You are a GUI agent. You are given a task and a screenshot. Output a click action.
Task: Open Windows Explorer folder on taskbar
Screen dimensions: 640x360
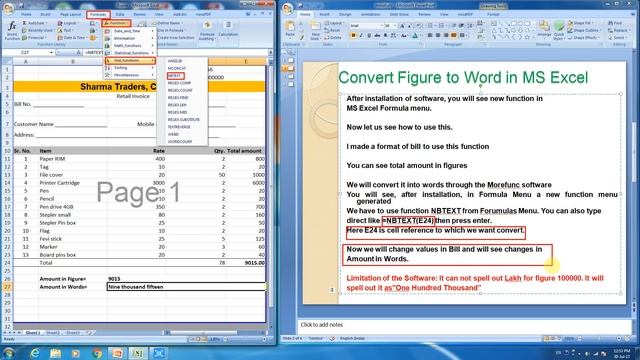click(x=56, y=353)
